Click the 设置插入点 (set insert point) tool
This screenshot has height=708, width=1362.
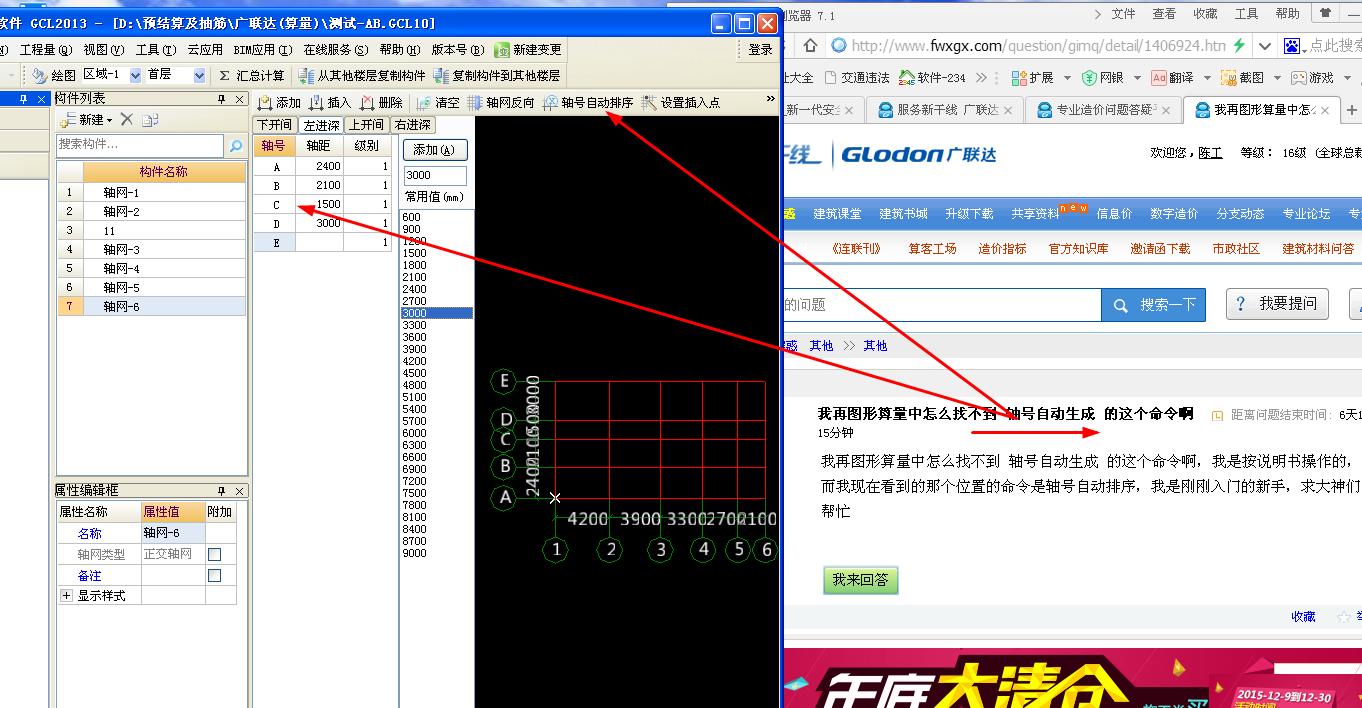680,102
